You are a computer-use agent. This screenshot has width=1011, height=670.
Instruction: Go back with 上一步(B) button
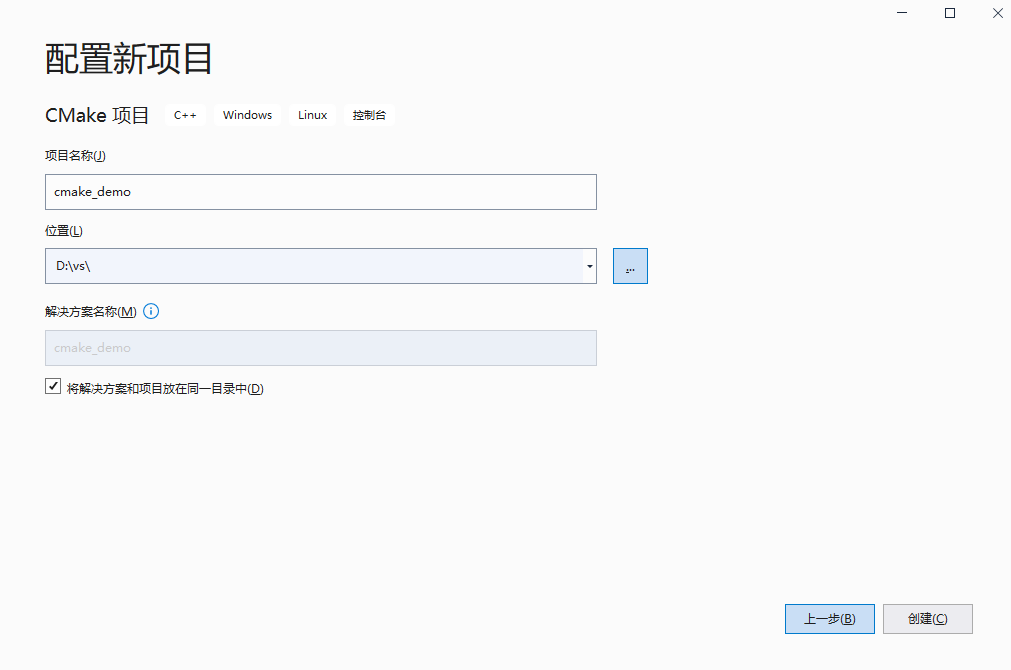829,618
